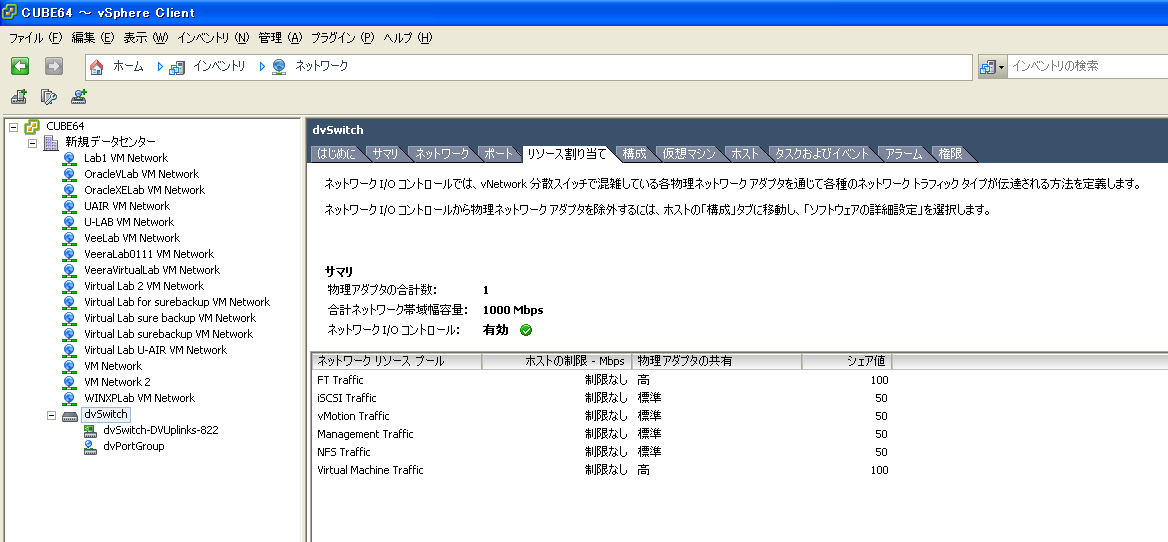
Task: Click ホーム in the breadcrumb bar
Action: point(128,66)
